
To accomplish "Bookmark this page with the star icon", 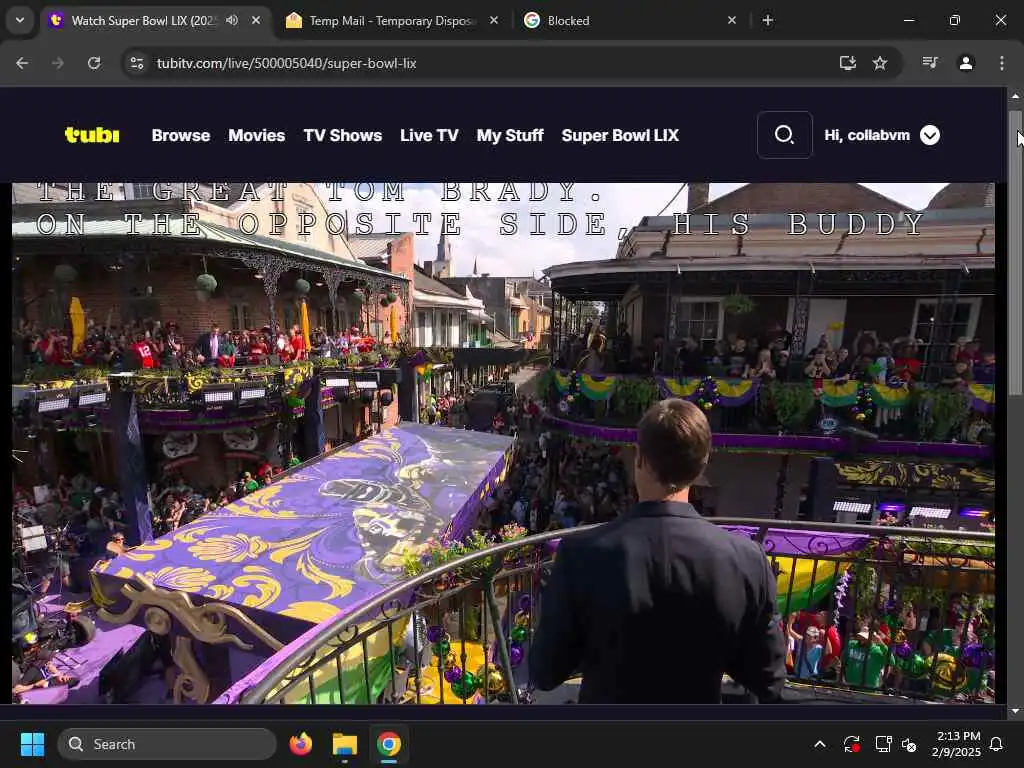I will (x=880, y=63).
